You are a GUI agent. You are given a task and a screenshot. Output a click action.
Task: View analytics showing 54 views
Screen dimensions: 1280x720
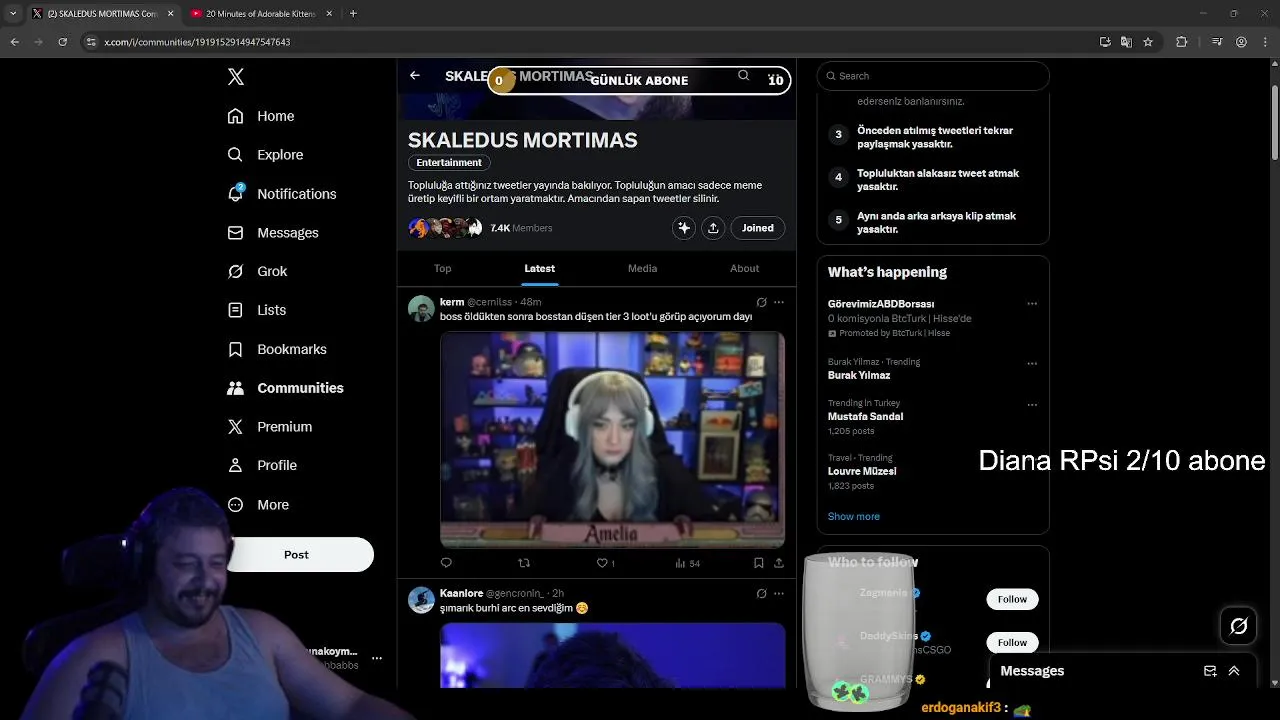pyautogui.click(x=688, y=563)
